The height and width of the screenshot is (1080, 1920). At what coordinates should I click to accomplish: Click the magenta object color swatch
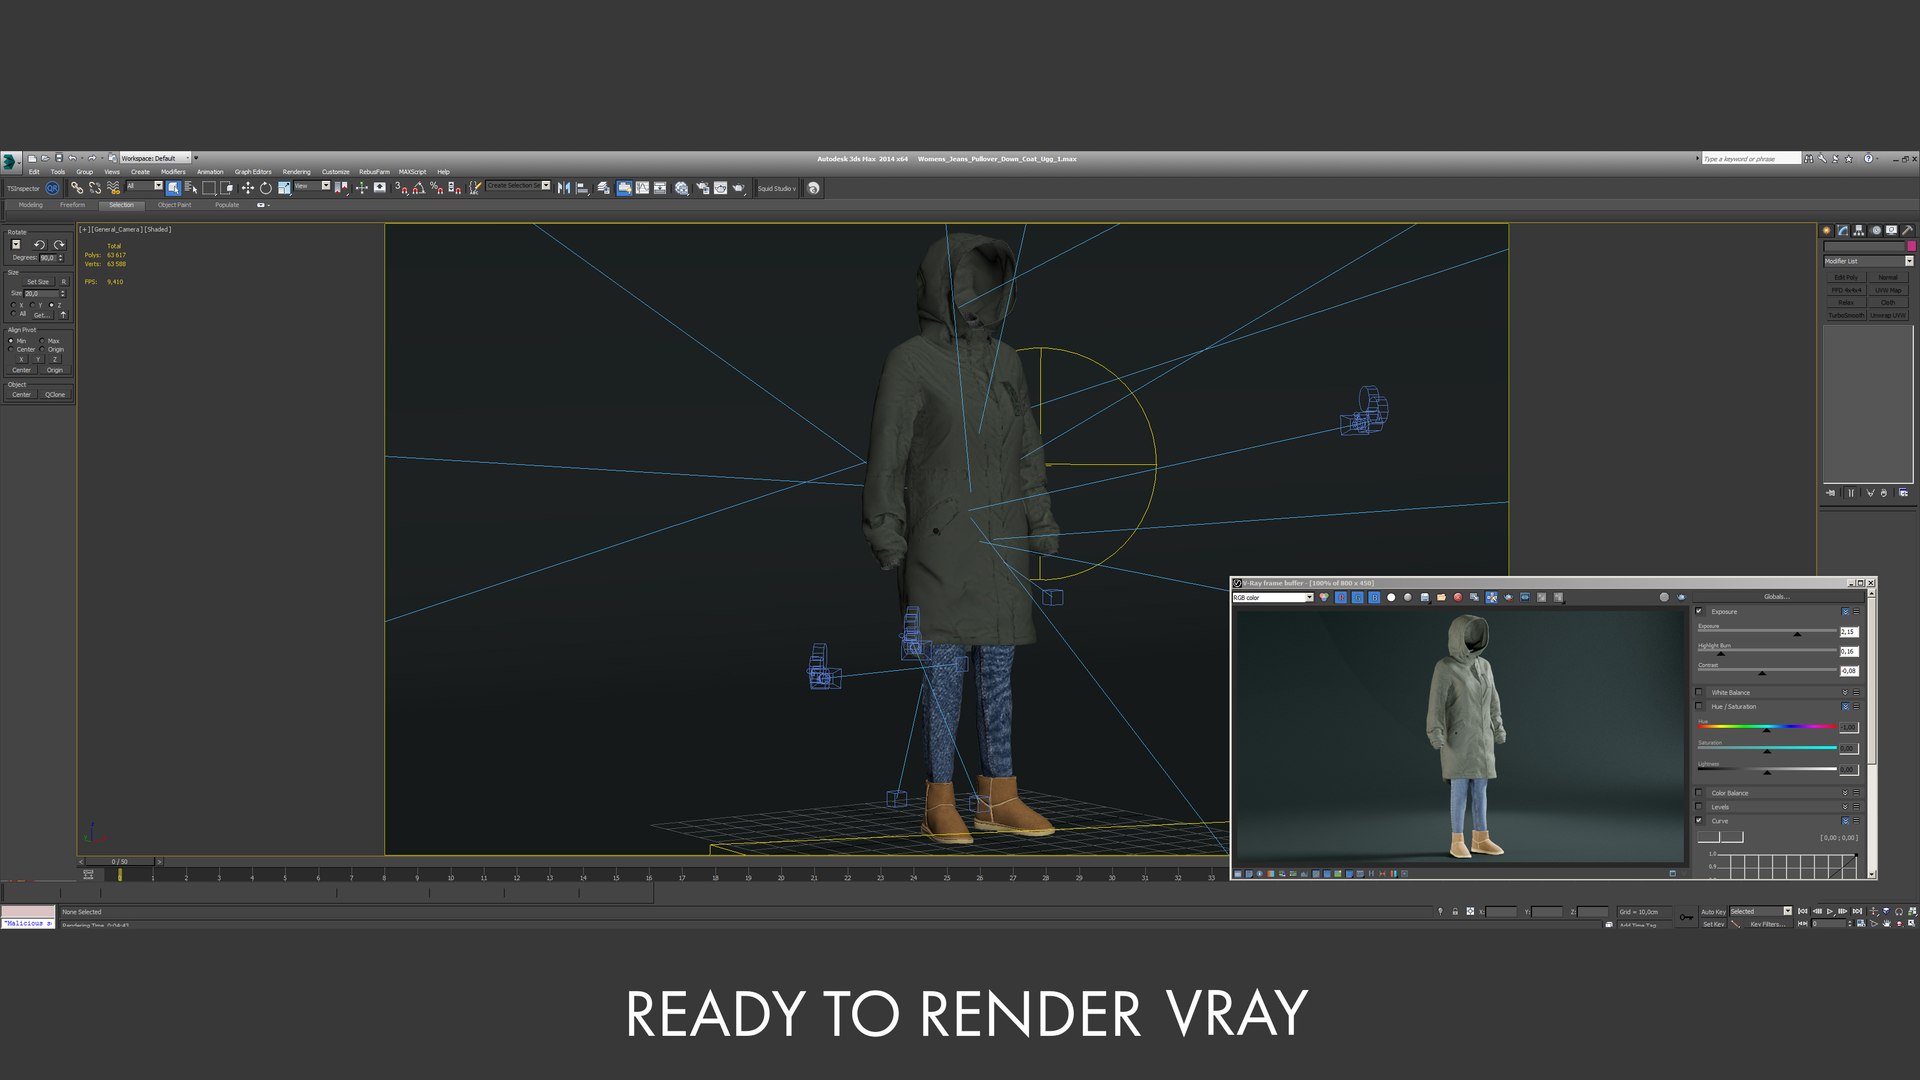click(1912, 246)
